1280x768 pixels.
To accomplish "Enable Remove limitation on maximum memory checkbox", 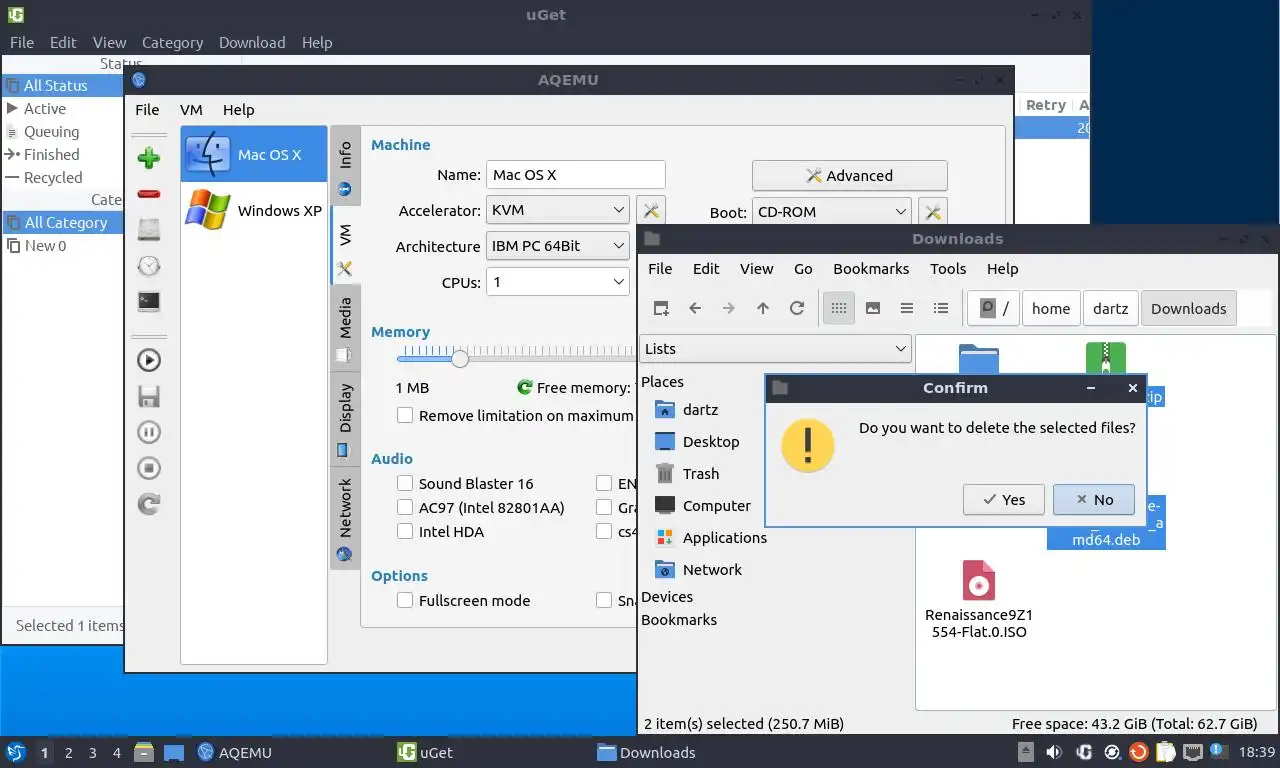I will pos(405,415).
